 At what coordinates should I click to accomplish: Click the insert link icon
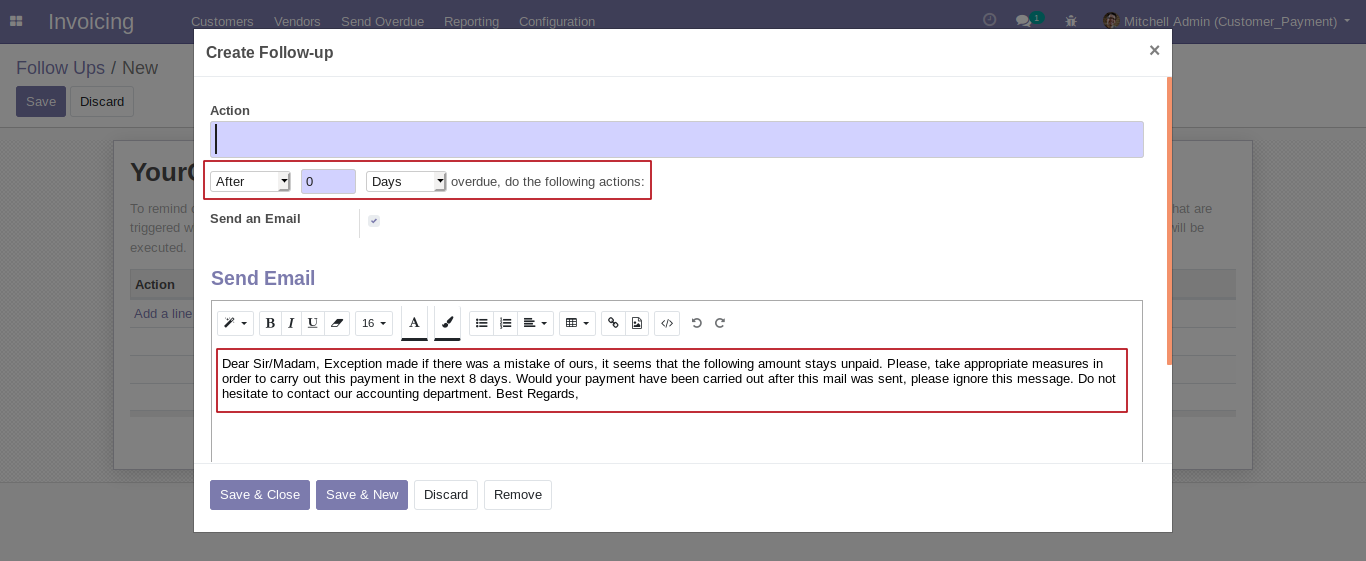click(x=614, y=323)
